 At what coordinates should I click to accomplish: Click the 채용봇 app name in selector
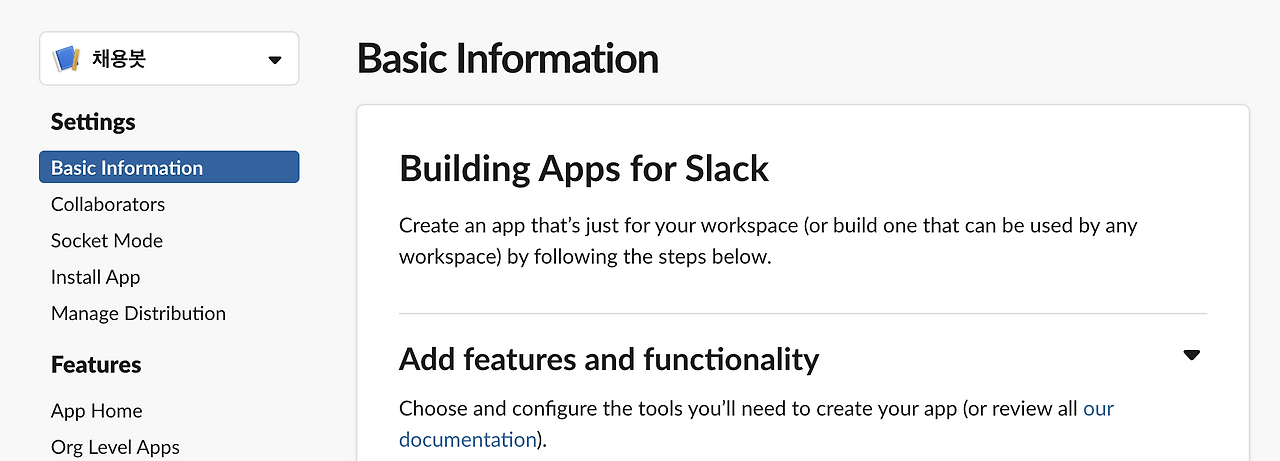tap(118, 59)
